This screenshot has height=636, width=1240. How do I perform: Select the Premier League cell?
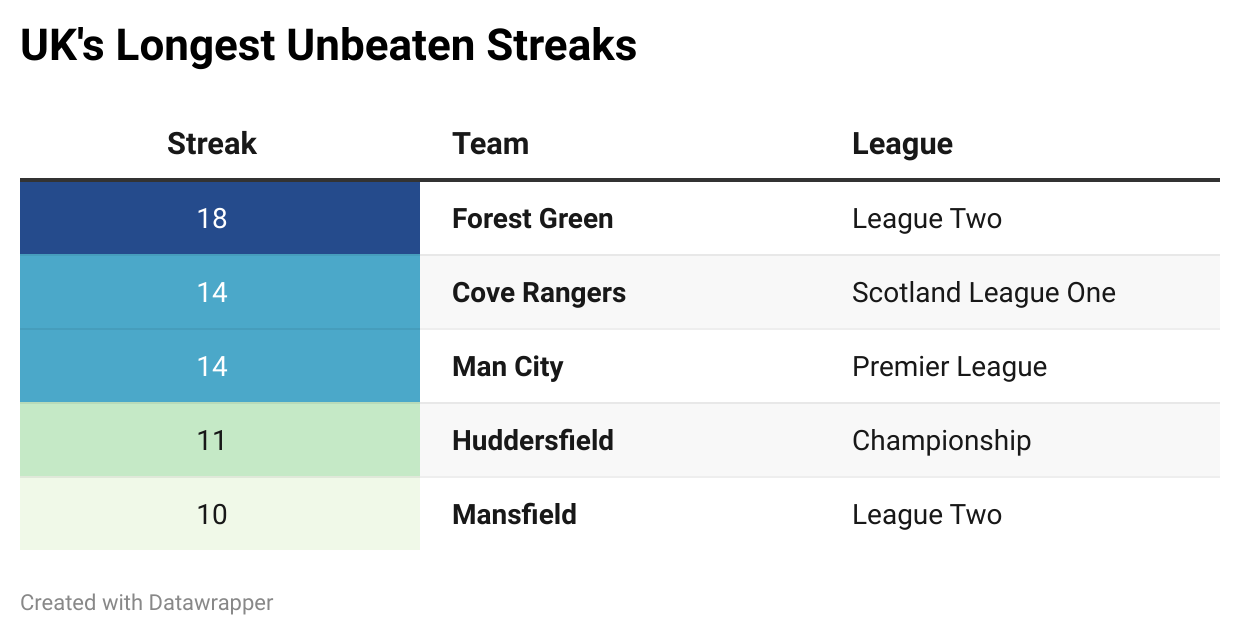950,366
